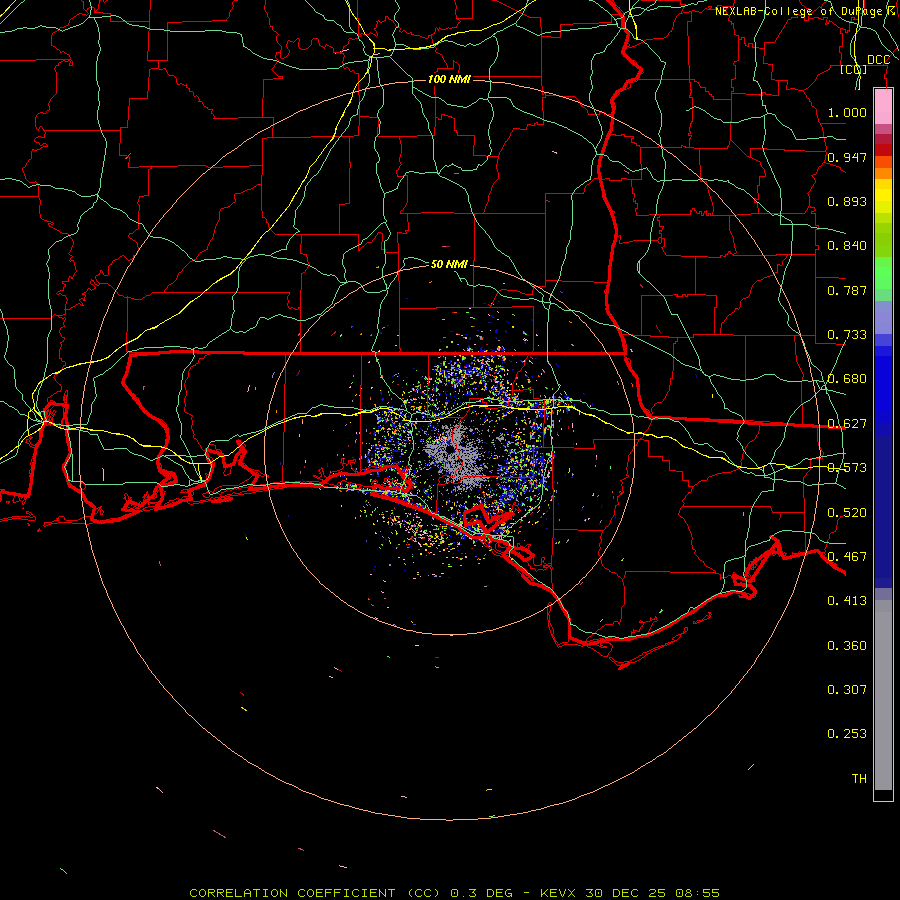Click the 0.467 color scale value

[x=847, y=557]
